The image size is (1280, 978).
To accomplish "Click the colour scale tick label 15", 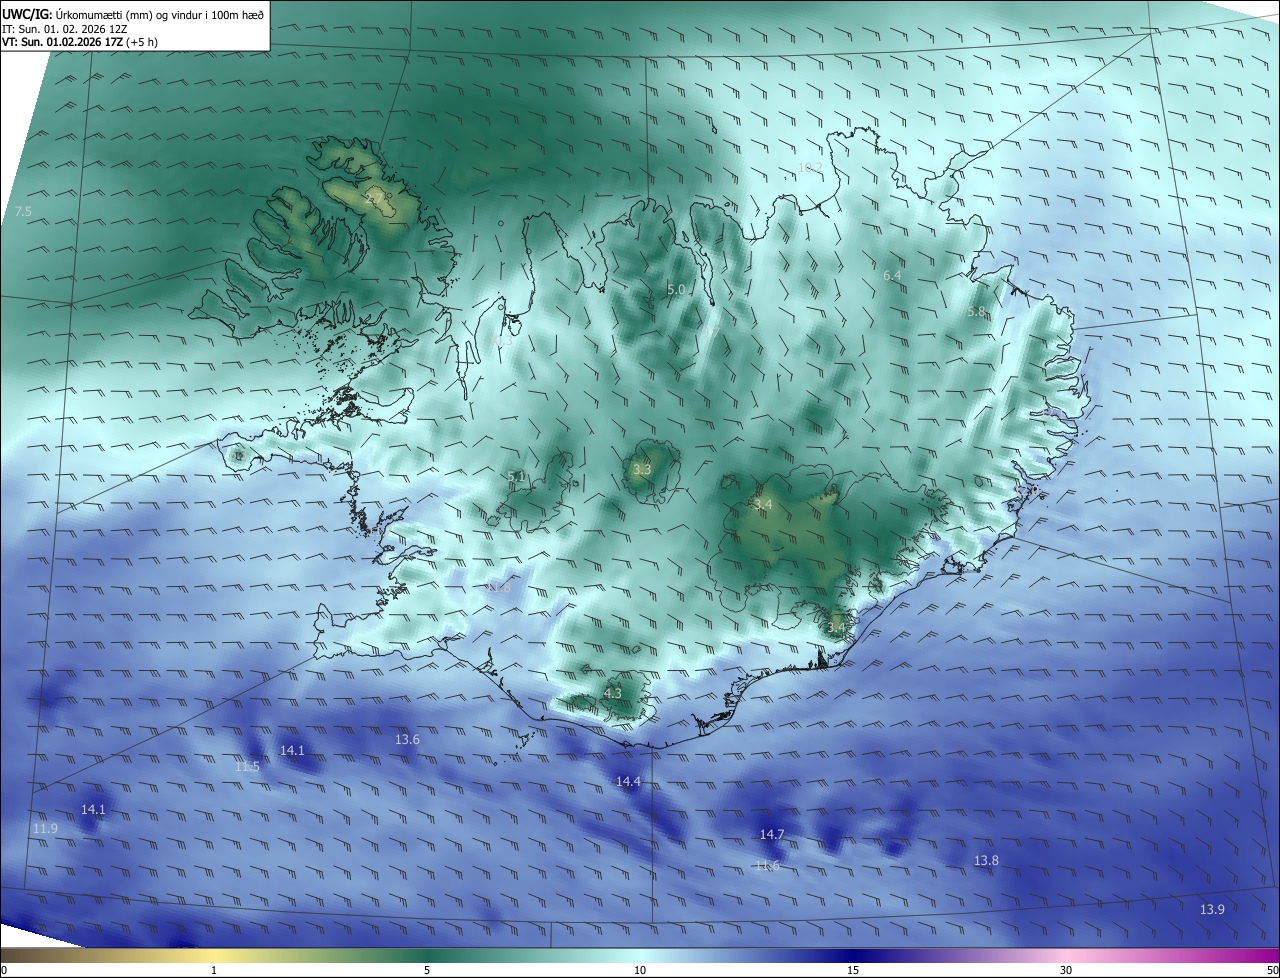I will (x=853, y=970).
